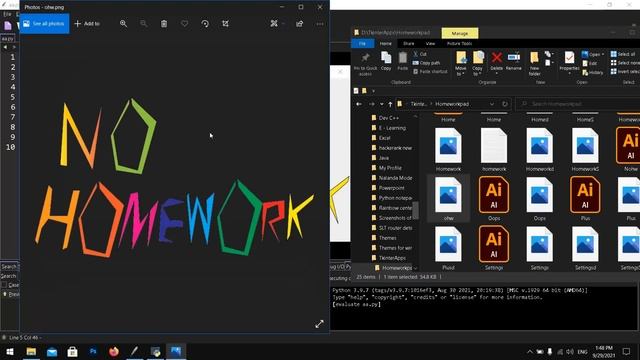The image size is (640, 360).
Task: Open the Dev C++ folder in the tree
Action: pos(389,118)
